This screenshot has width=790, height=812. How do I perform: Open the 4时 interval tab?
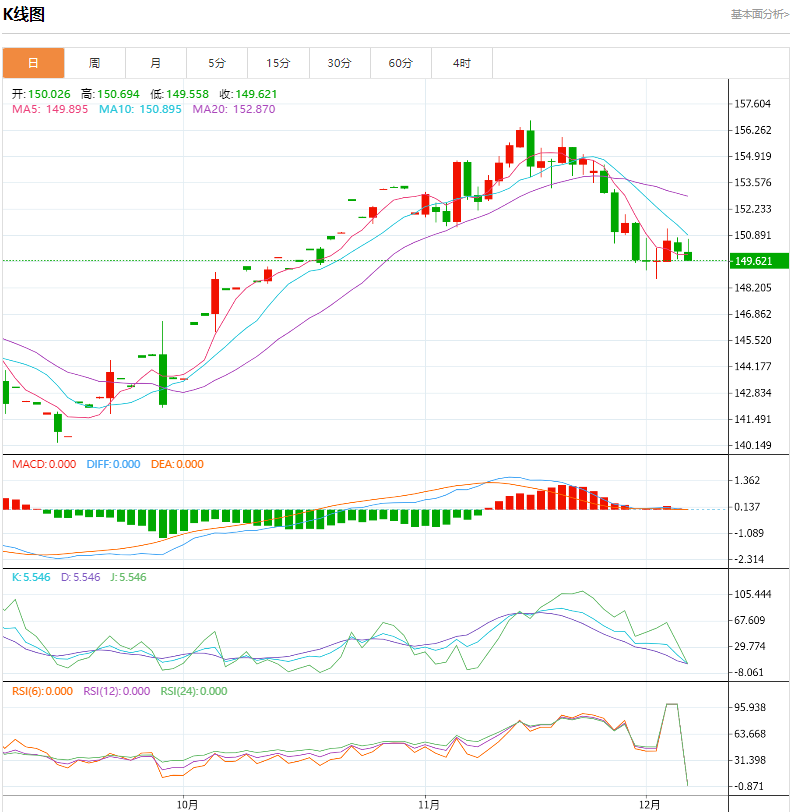pos(462,63)
